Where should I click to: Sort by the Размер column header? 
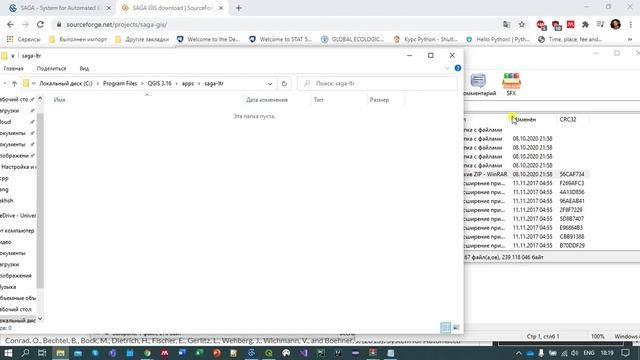[x=379, y=100]
